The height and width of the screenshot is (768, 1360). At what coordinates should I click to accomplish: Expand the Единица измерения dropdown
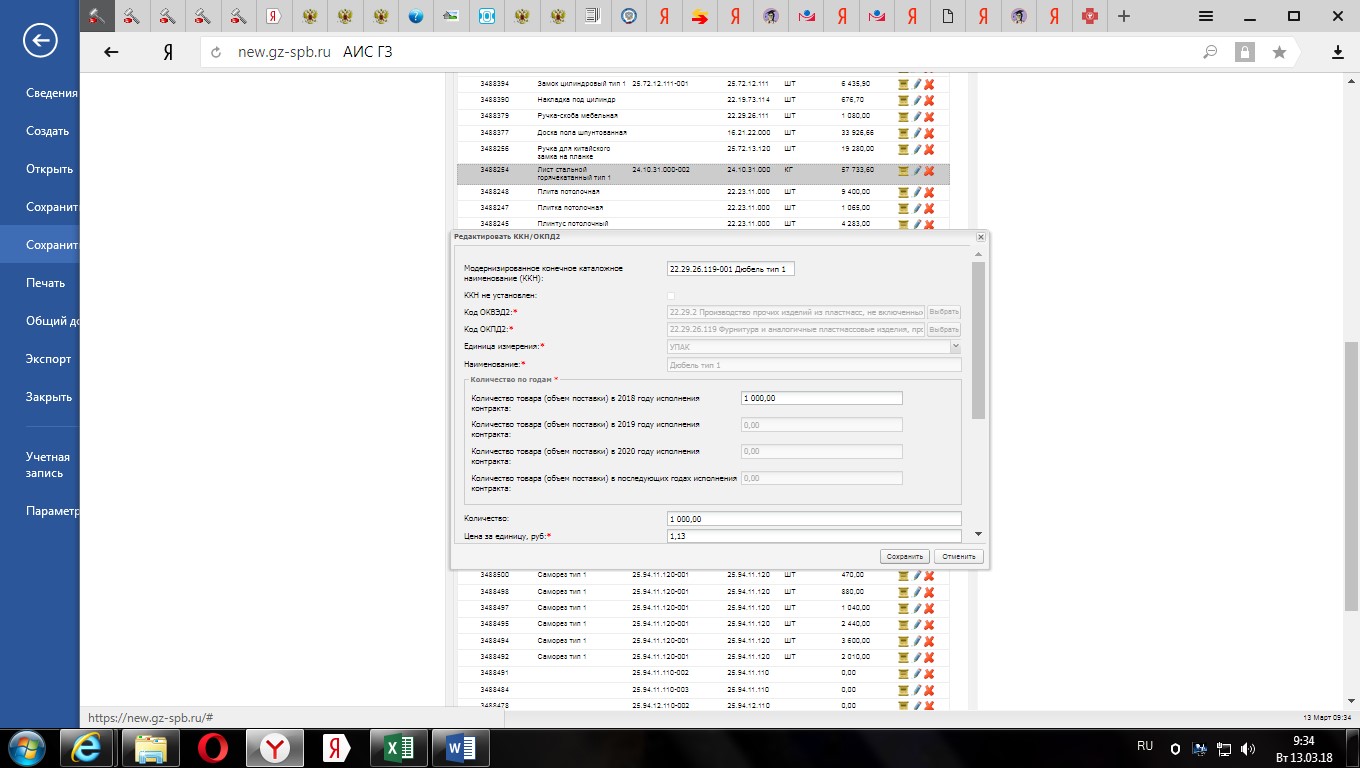pyautogui.click(x=955, y=346)
